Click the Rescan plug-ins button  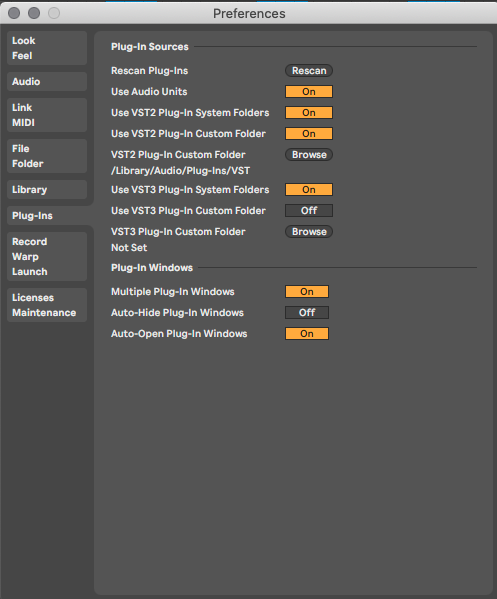point(309,71)
